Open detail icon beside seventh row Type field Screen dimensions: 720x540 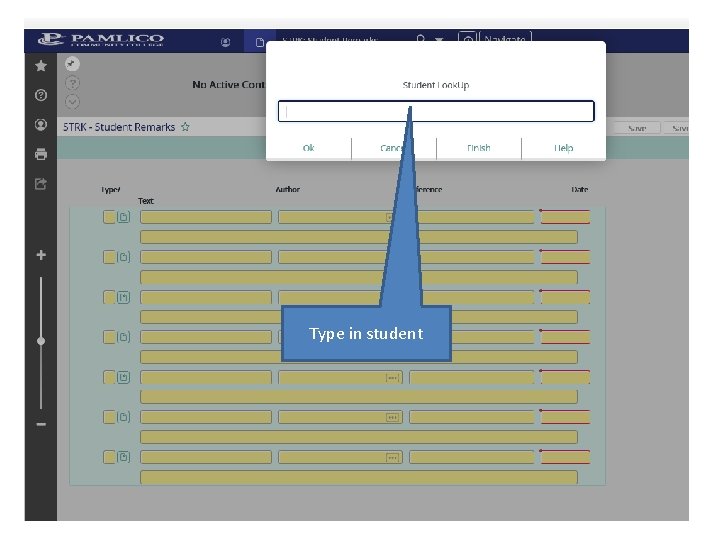pos(124,457)
